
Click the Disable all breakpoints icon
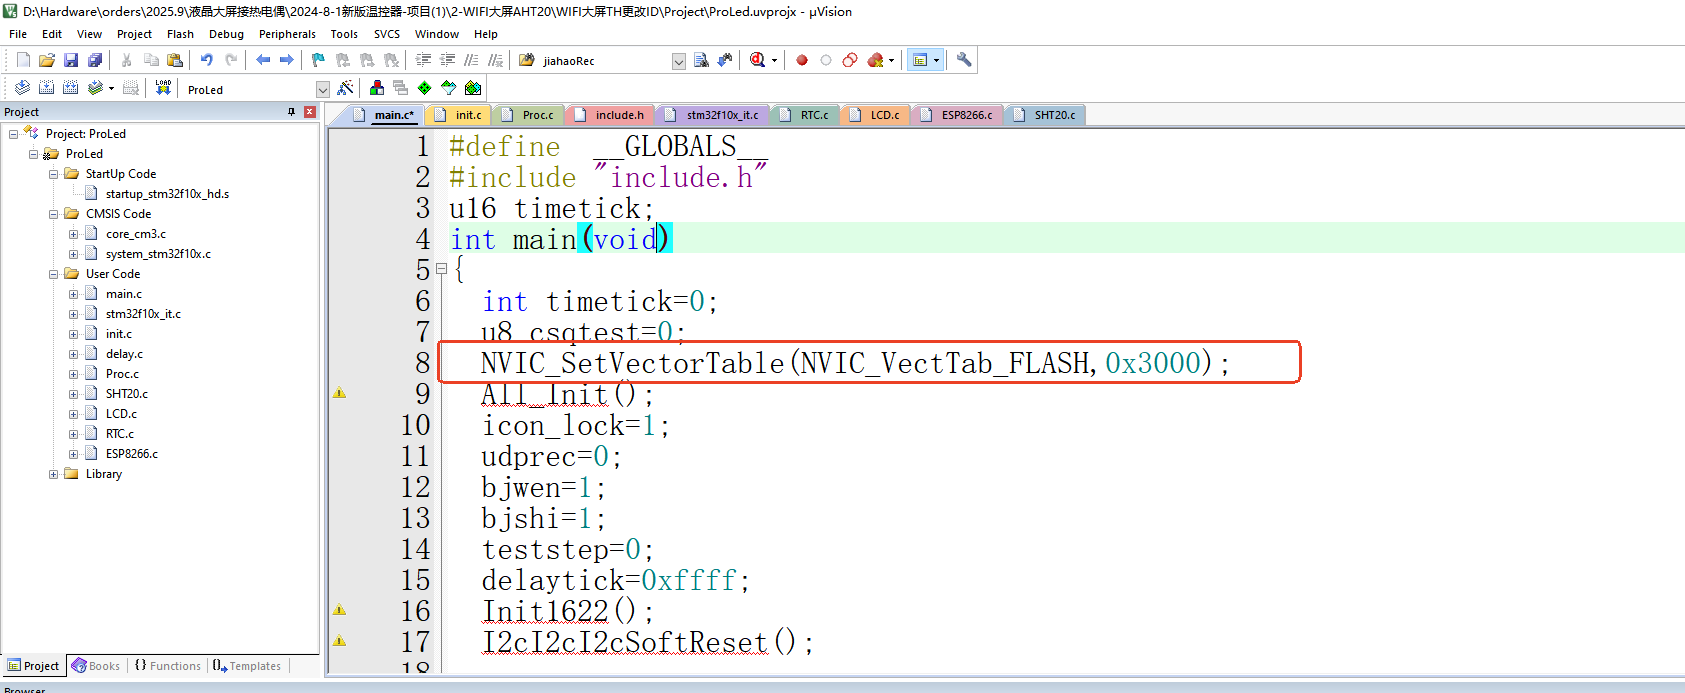coord(850,60)
